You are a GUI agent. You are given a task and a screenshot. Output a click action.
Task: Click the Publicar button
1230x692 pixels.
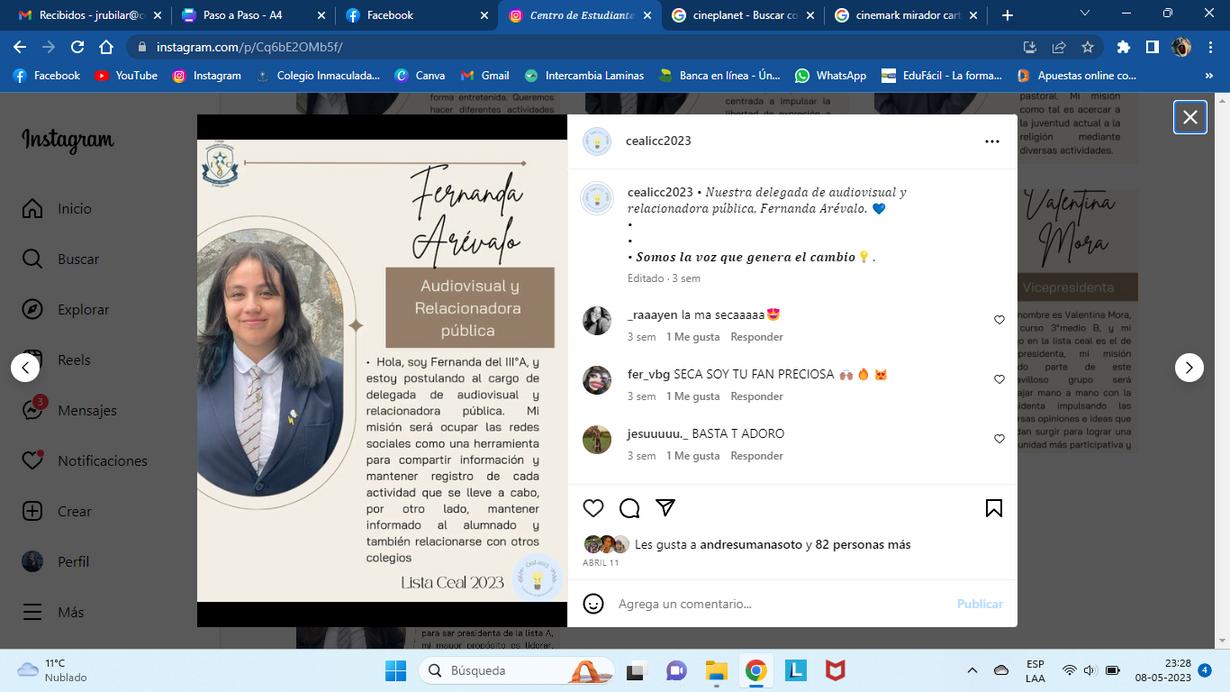(x=979, y=604)
